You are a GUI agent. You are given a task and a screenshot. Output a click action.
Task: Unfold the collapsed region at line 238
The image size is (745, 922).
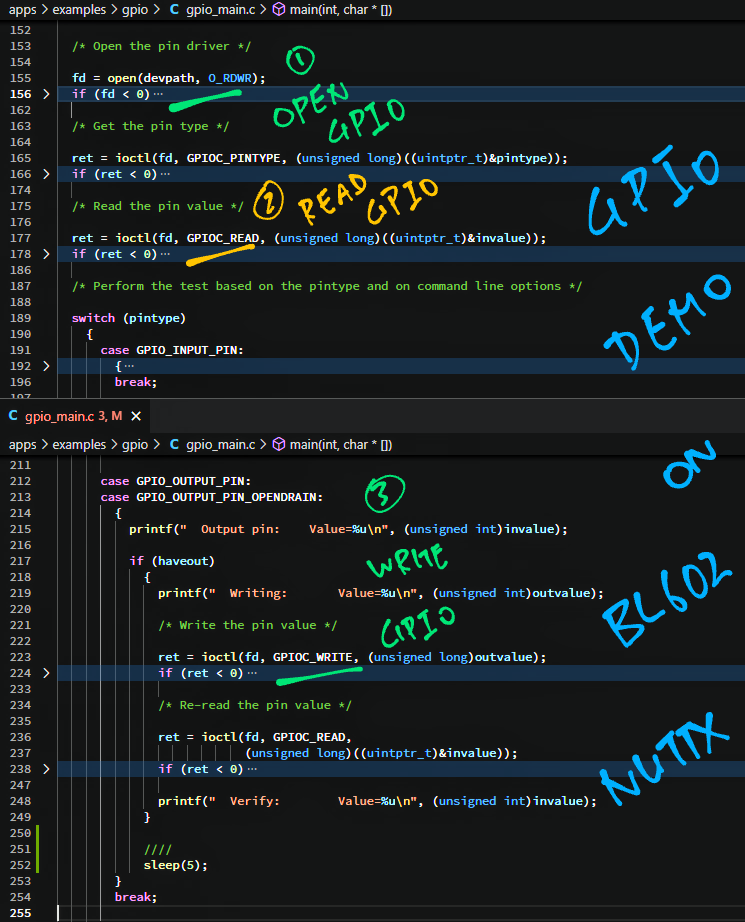(x=46, y=769)
